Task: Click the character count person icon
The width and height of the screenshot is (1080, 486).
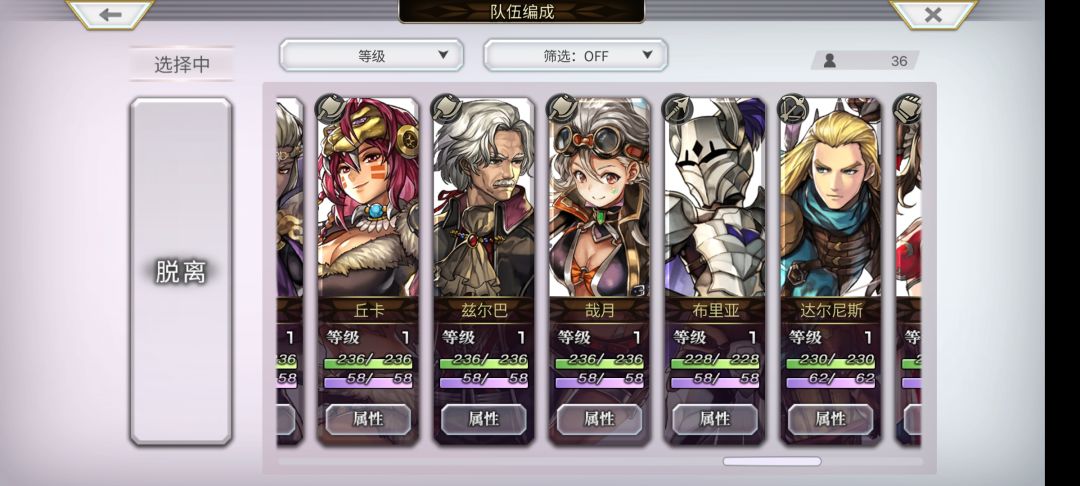Action: click(x=830, y=61)
